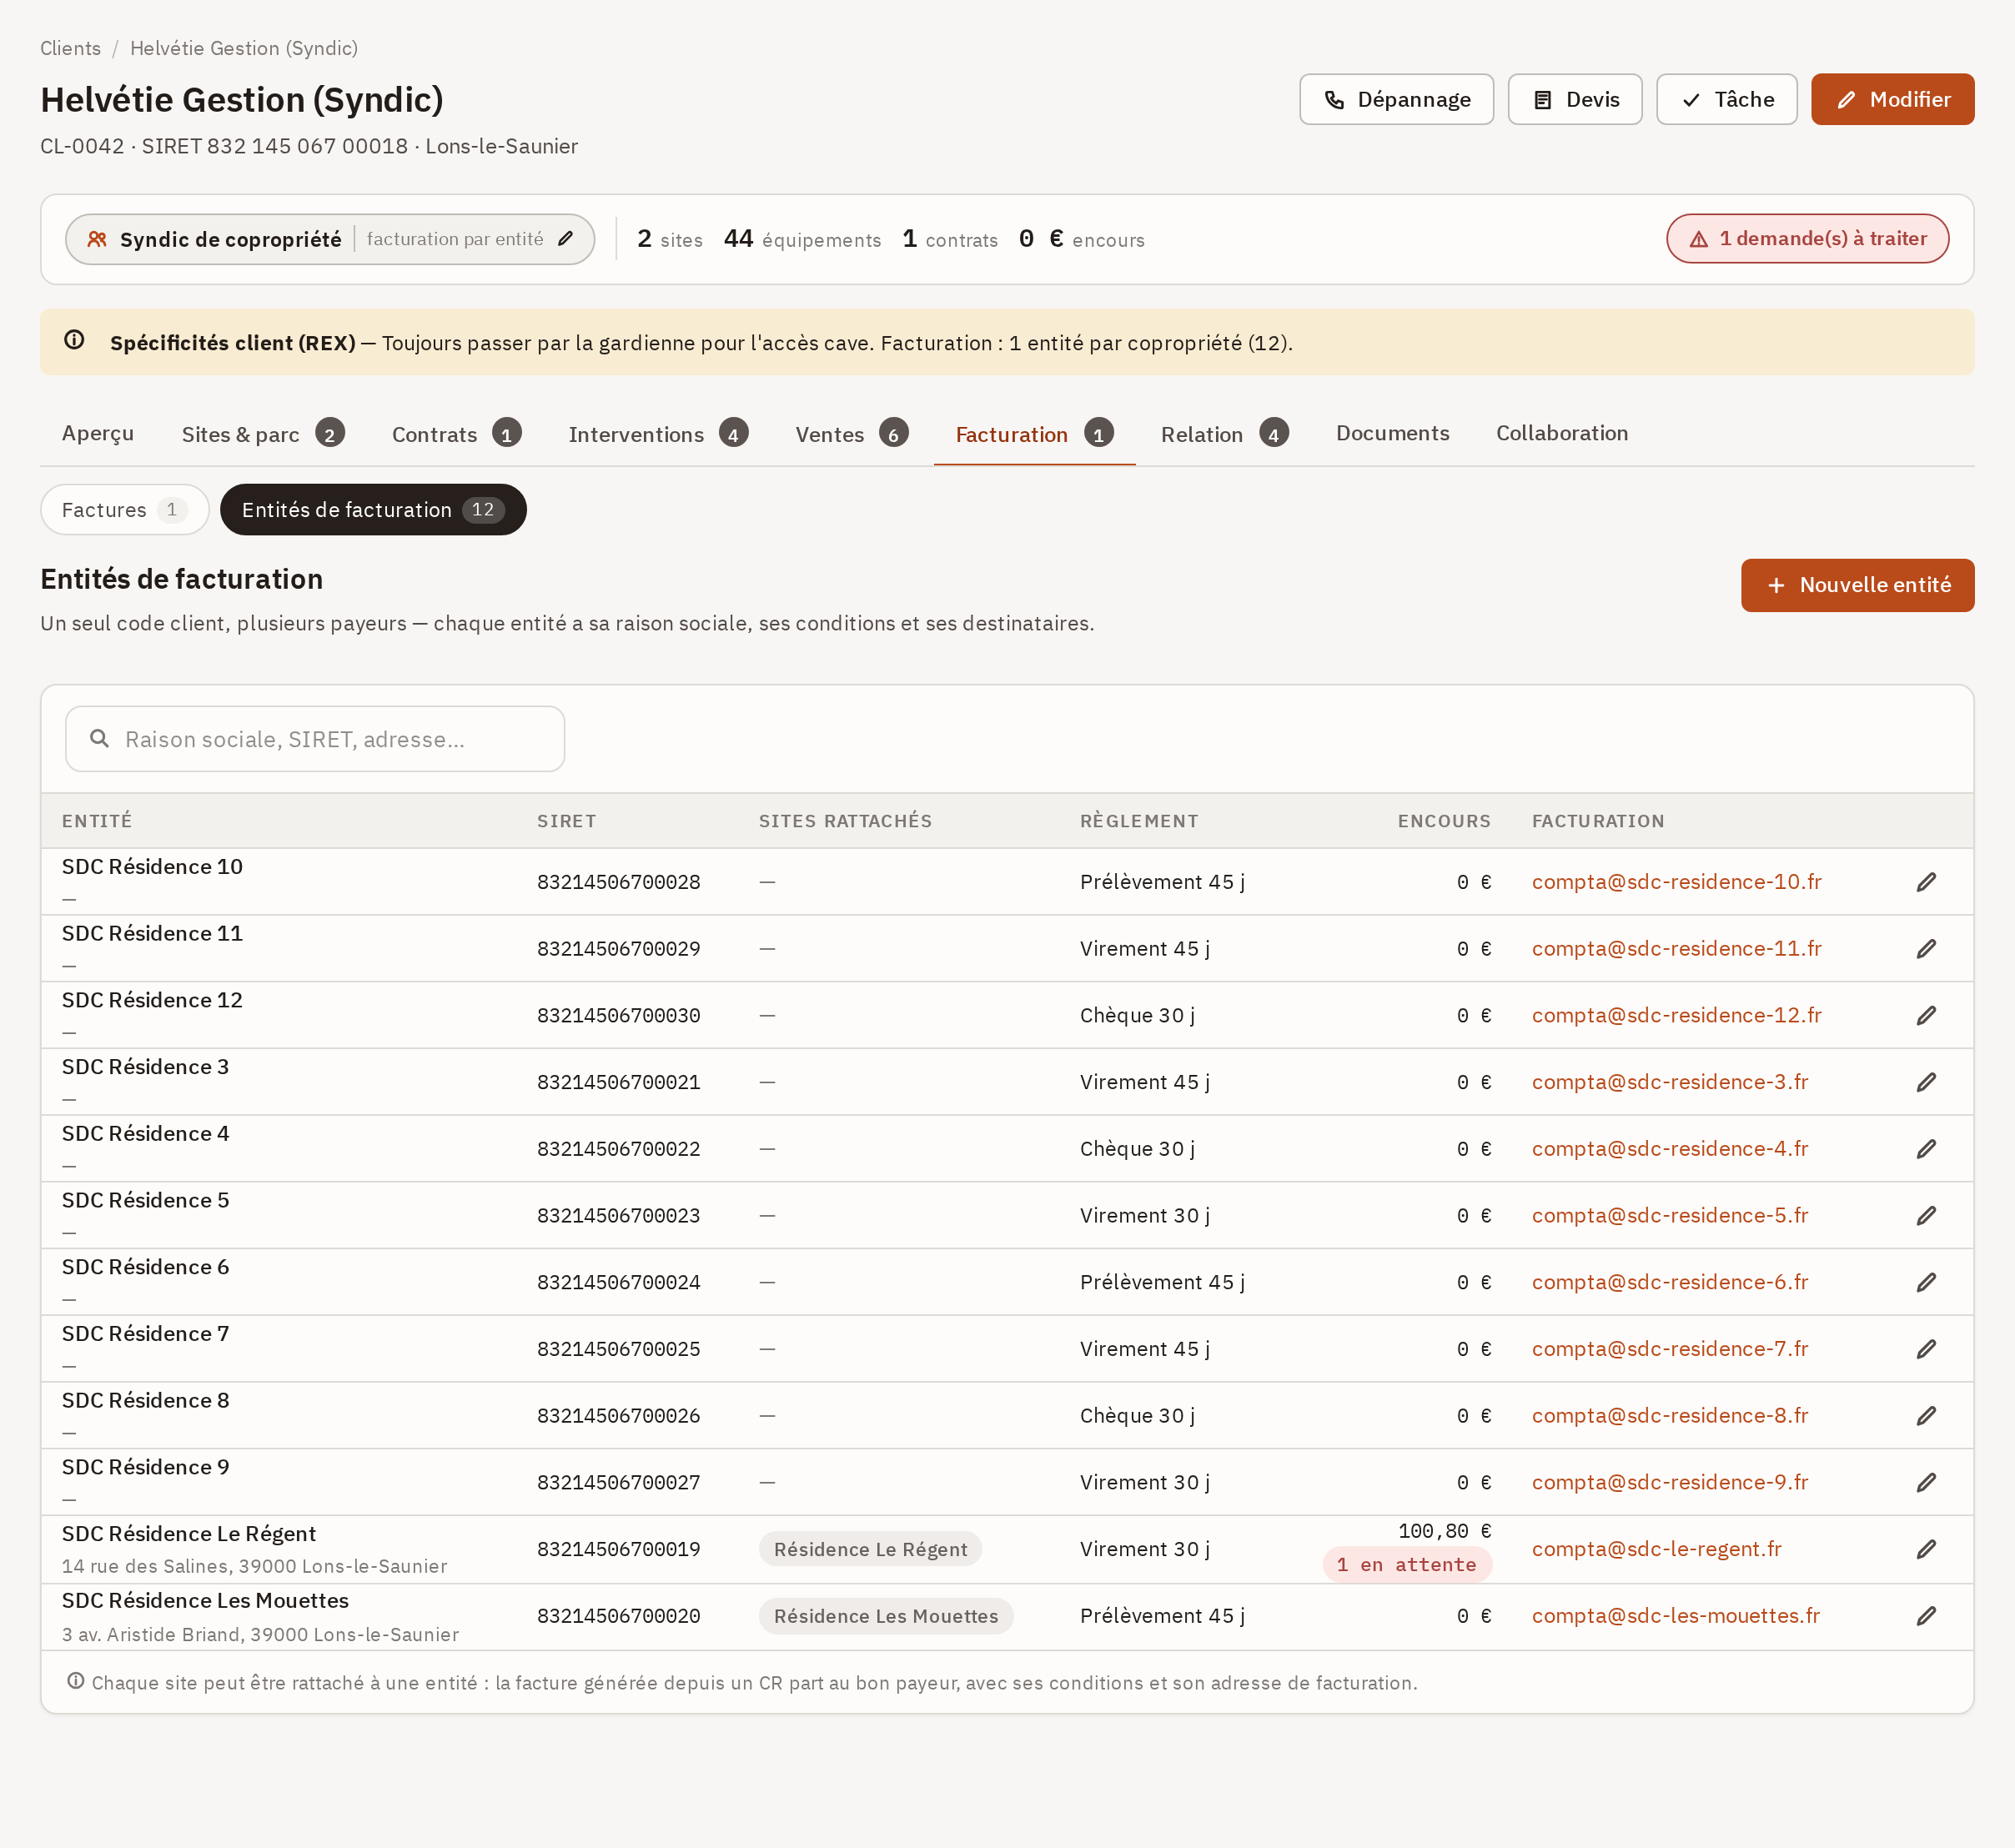The image size is (2015, 1848).
Task: Click SDC Résidence Les Mouettes name
Action: 205,1601
